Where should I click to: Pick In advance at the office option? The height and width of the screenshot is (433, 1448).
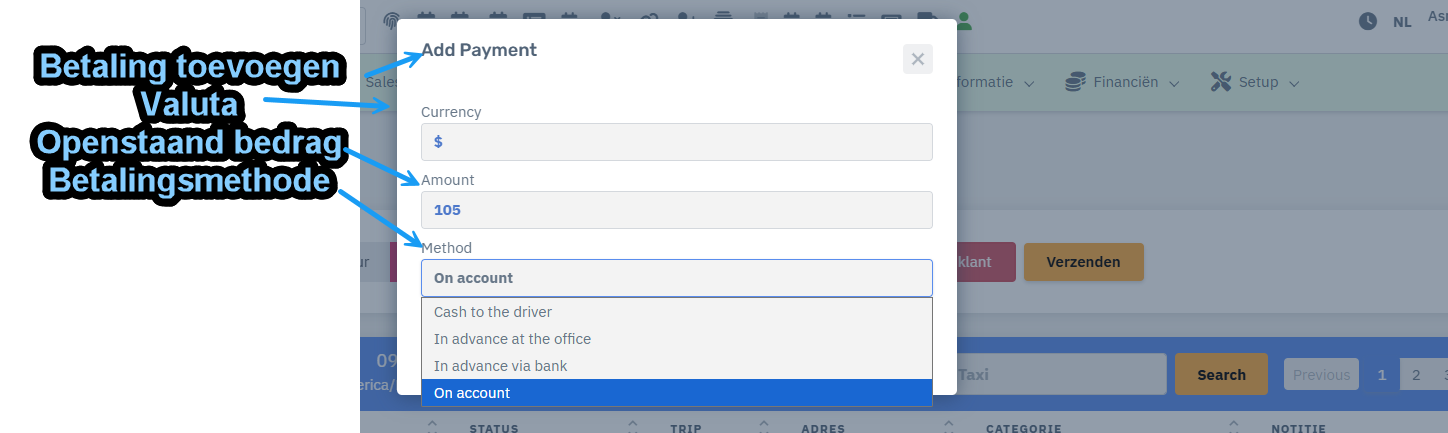(677, 339)
